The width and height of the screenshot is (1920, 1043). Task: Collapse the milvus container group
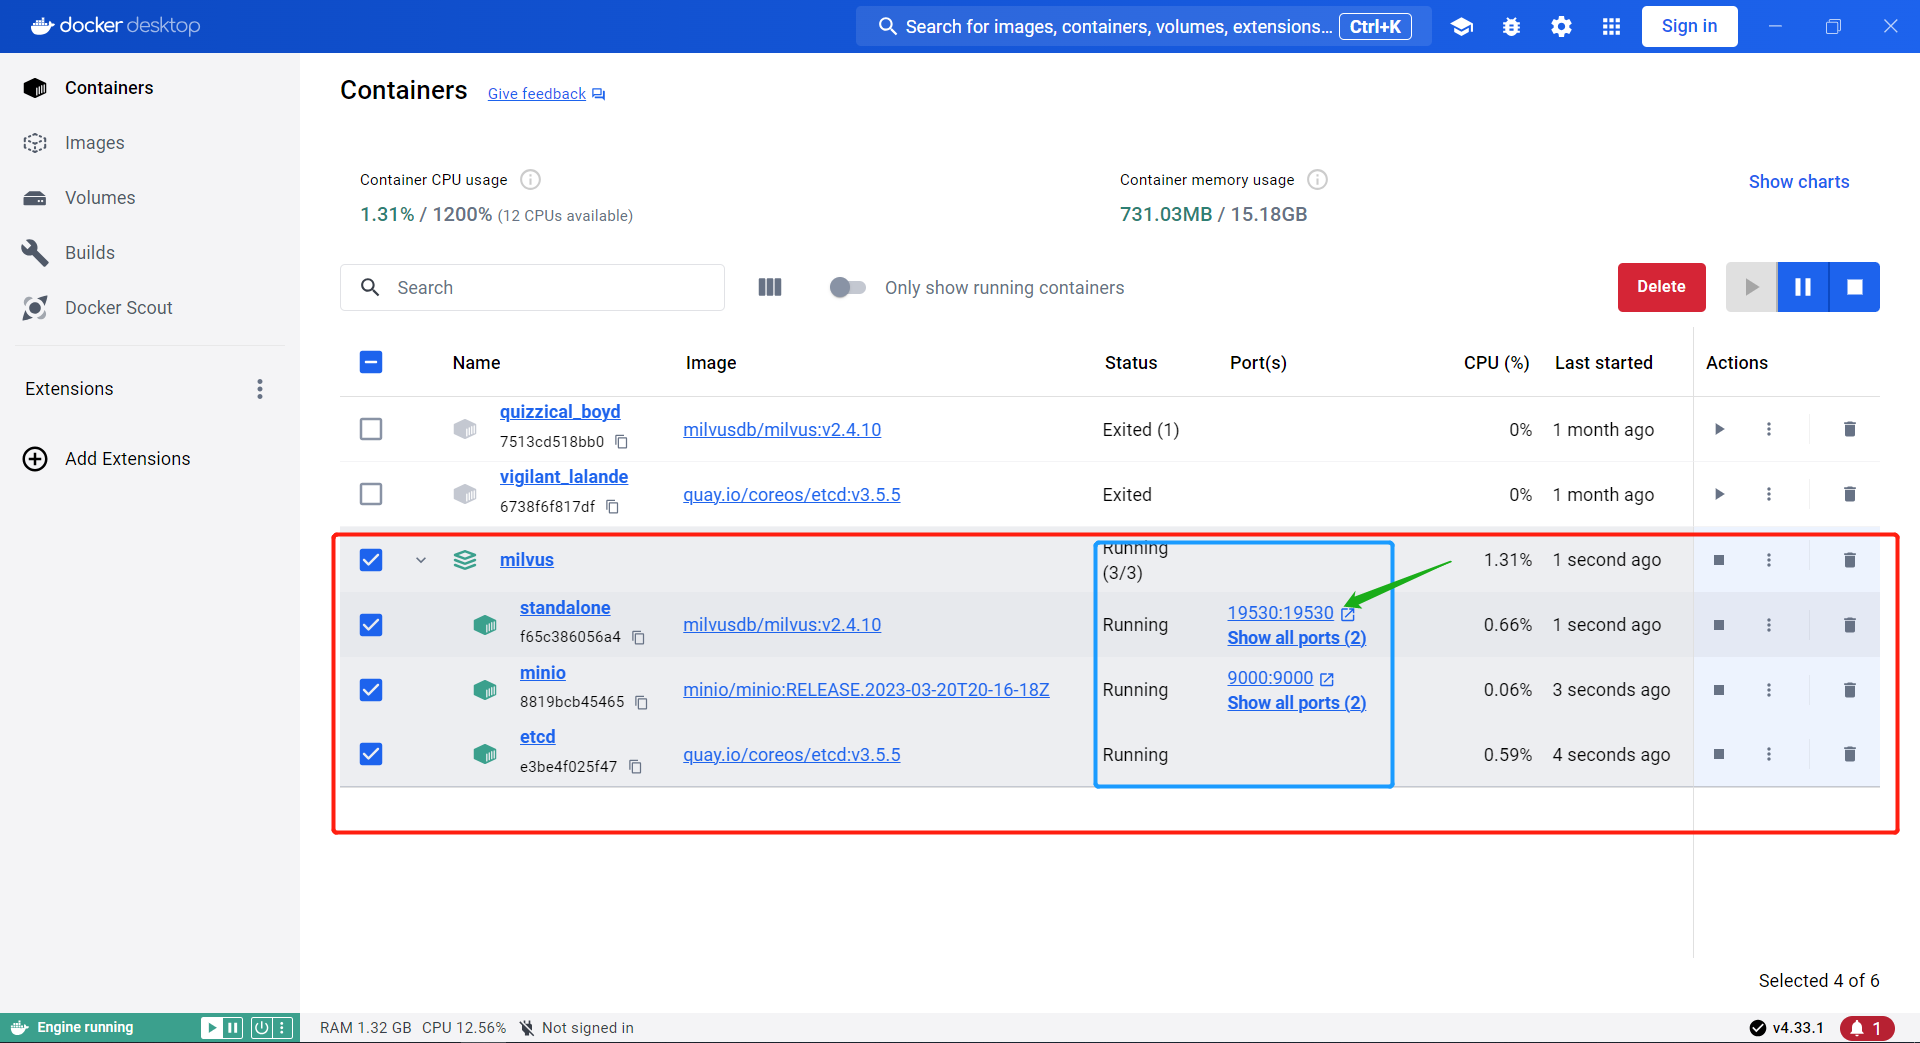(420, 560)
